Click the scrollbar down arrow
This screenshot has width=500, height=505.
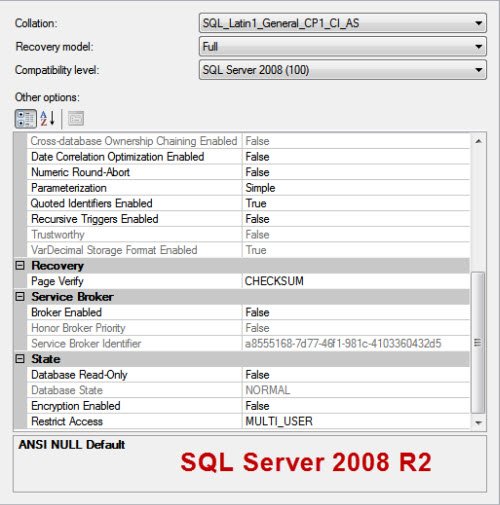(x=478, y=423)
